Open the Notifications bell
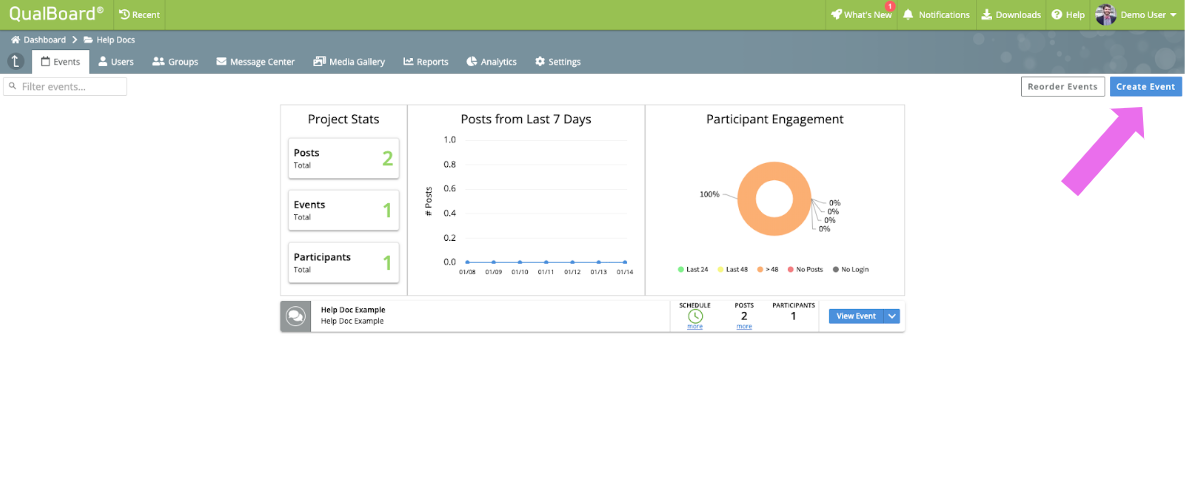The width and height of the screenshot is (1186, 485). [908, 14]
